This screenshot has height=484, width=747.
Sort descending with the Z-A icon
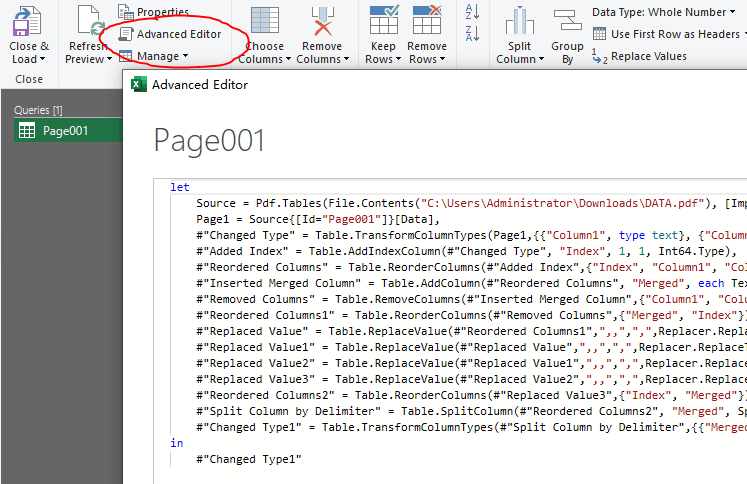pos(472,33)
